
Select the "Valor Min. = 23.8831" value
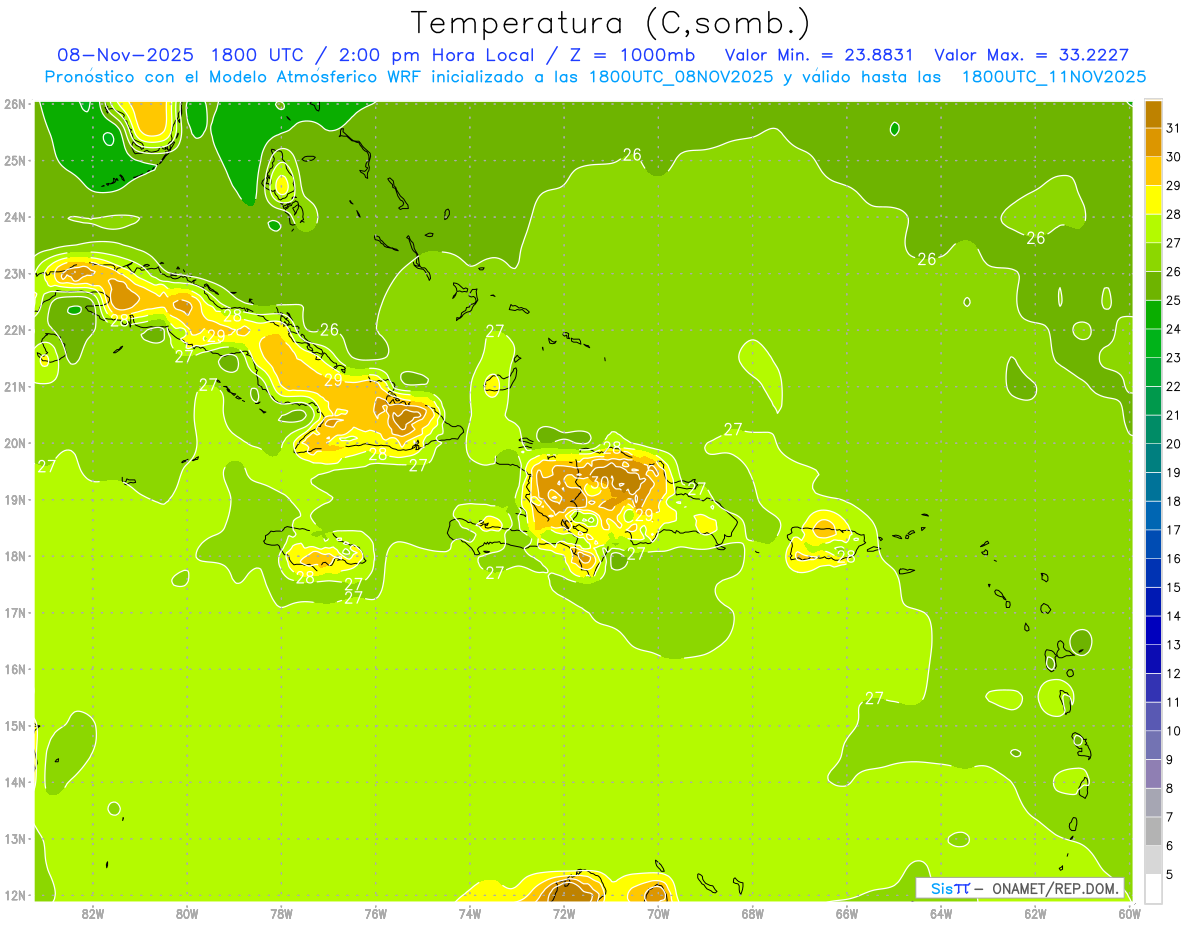click(820, 55)
